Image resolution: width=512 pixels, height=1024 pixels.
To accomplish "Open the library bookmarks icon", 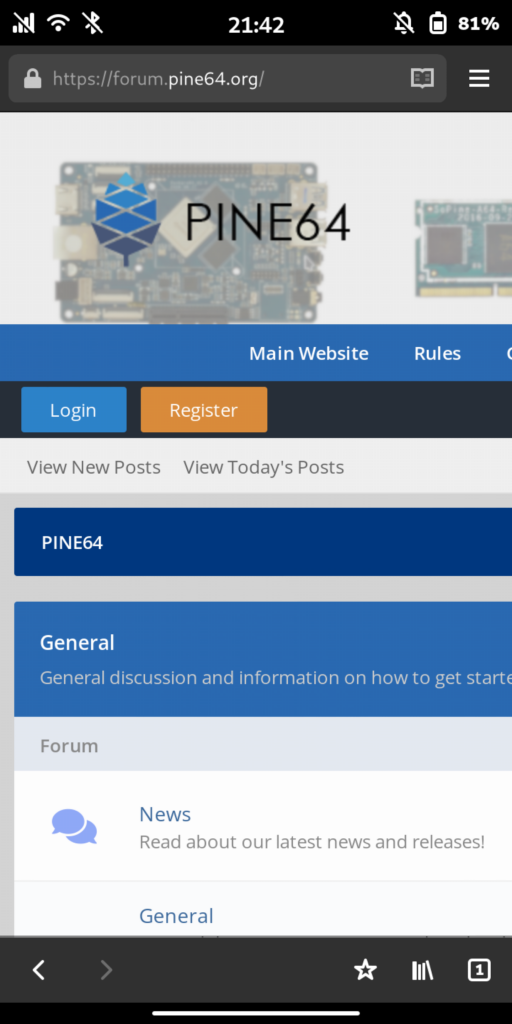I will point(422,970).
